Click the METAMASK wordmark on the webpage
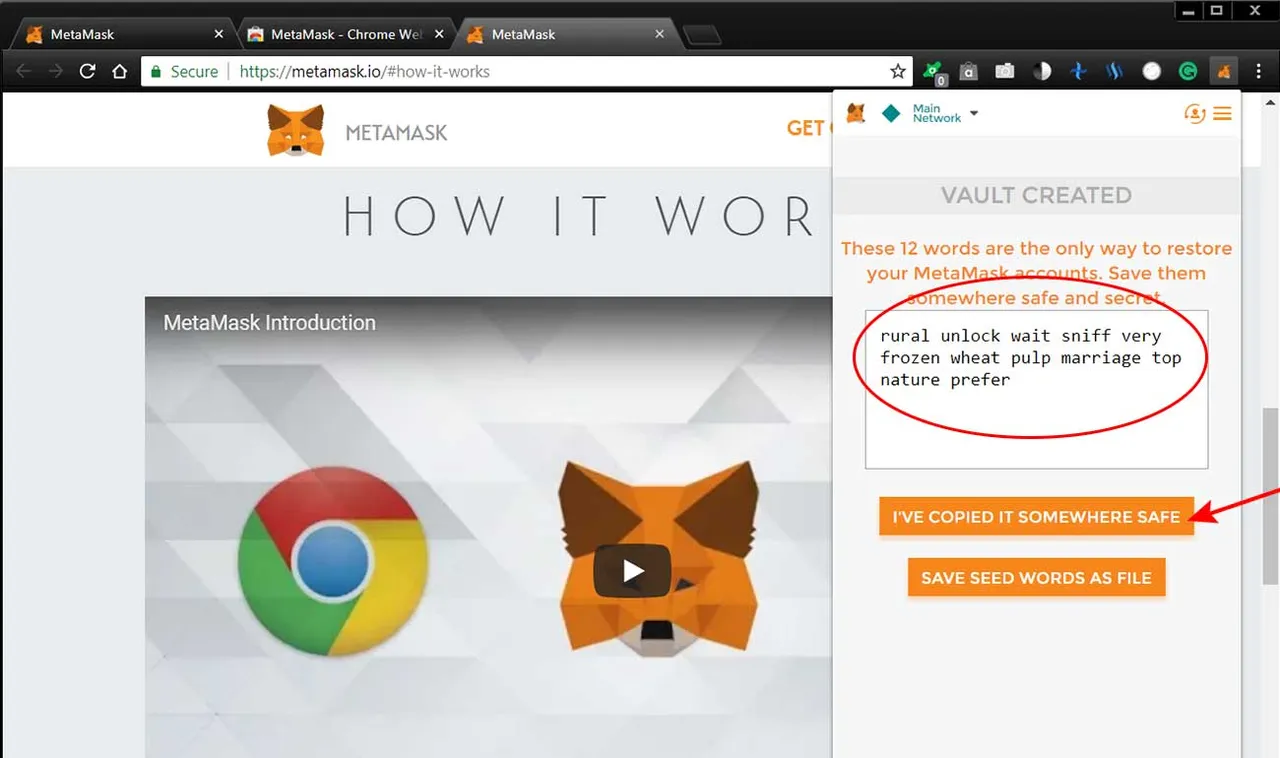Image resolution: width=1280 pixels, height=758 pixels. (x=396, y=132)
